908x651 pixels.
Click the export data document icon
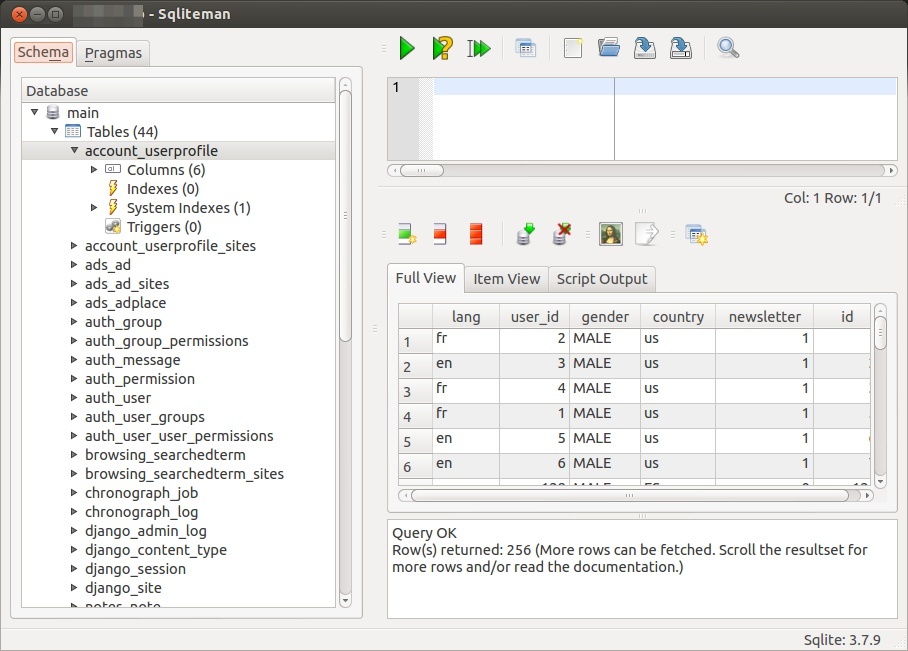646,234
